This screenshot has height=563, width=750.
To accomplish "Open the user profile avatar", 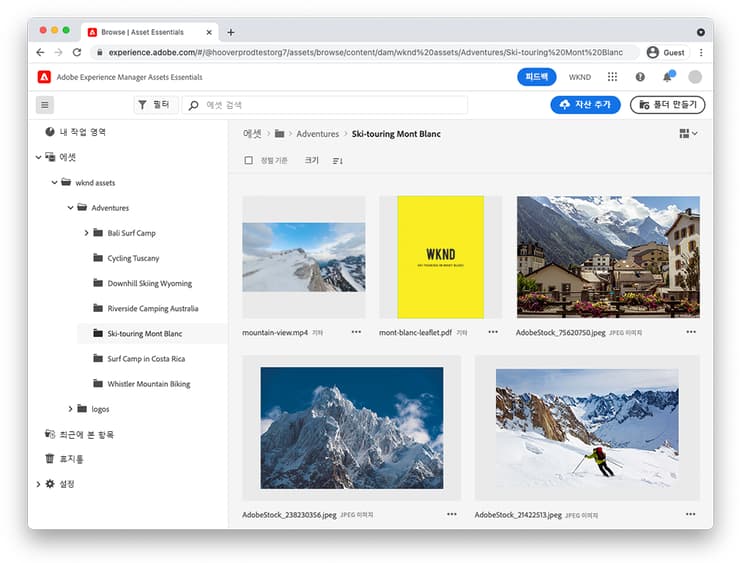I will tap(695, 77).
